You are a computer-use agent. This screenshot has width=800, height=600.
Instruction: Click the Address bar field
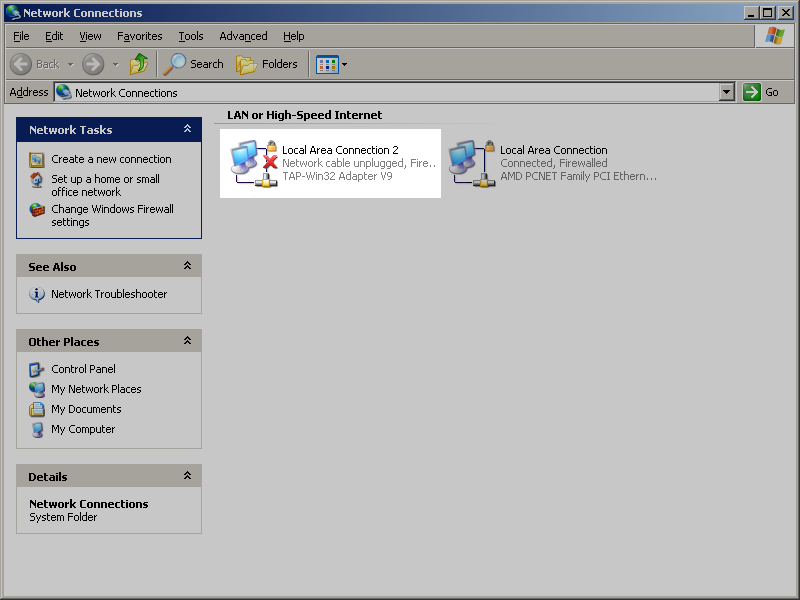[394, 92]
